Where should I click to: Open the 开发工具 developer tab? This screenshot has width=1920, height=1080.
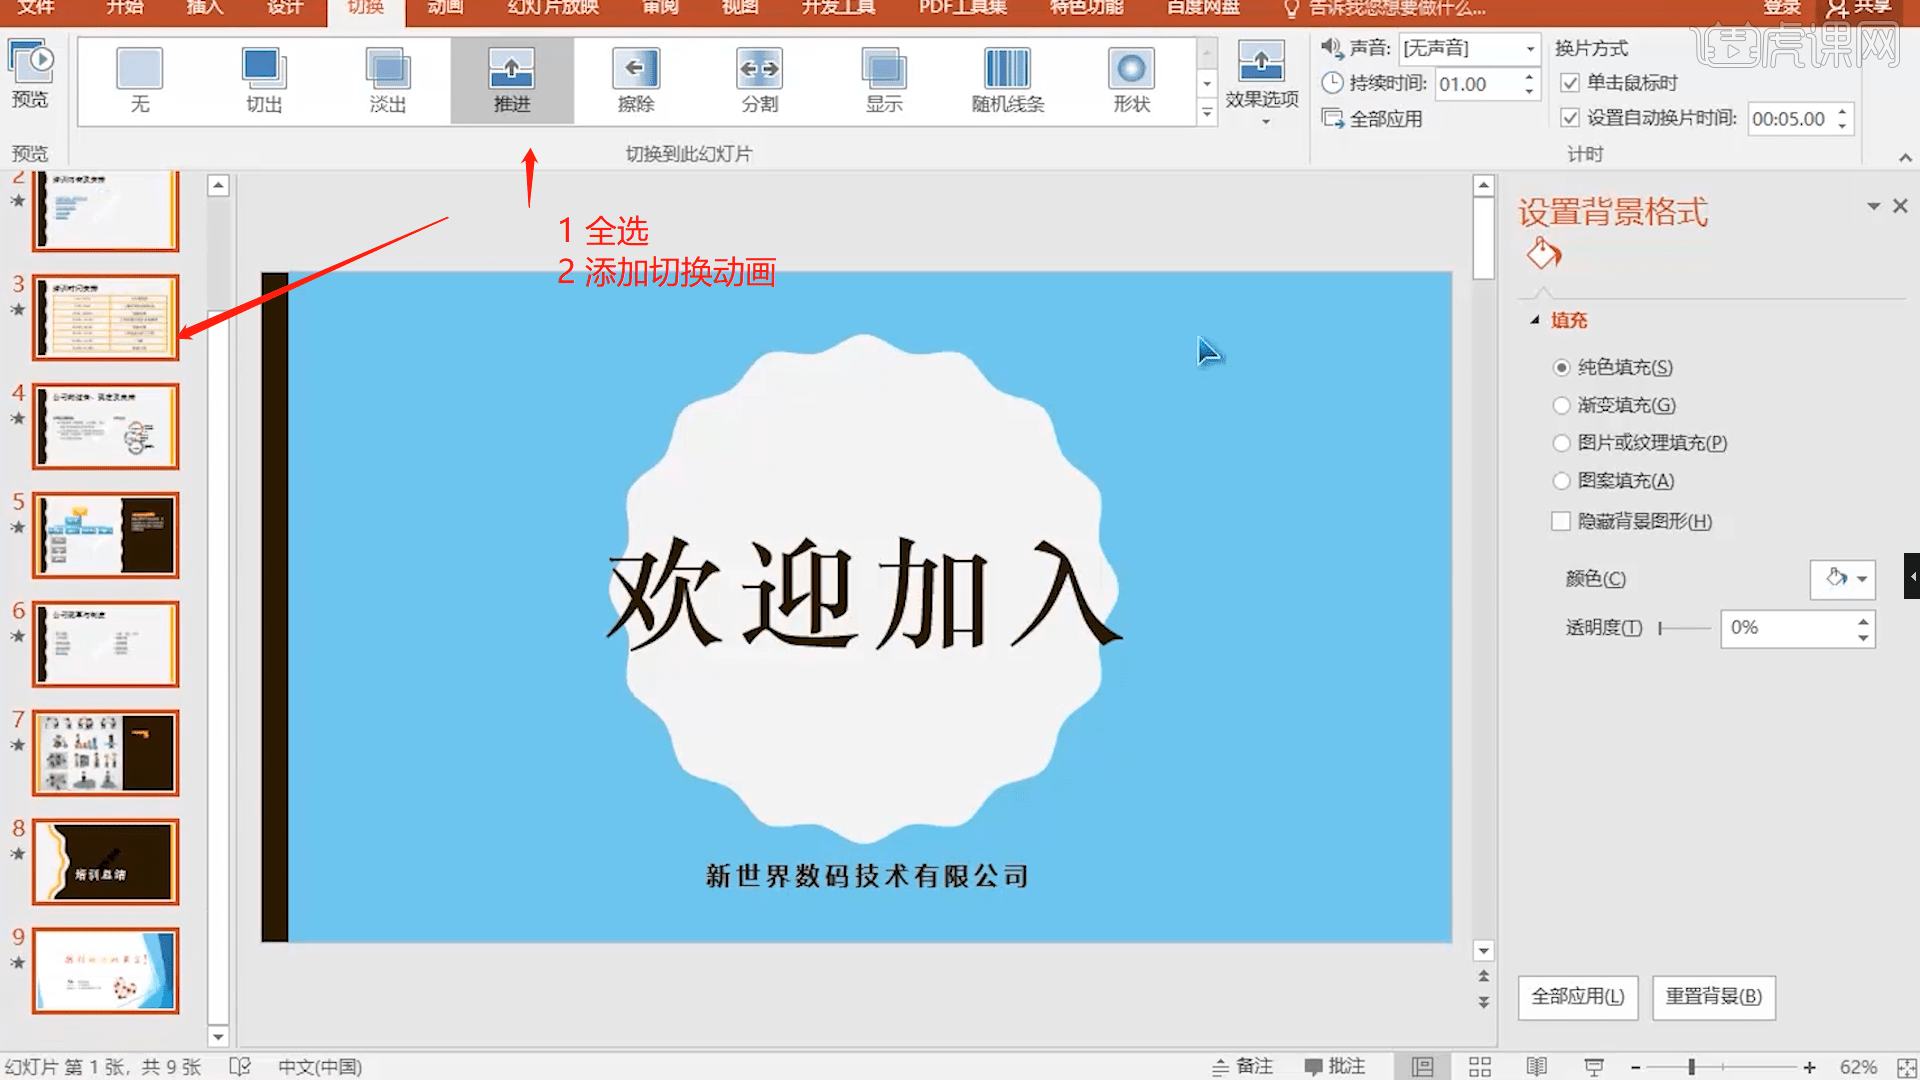point(838,8)
